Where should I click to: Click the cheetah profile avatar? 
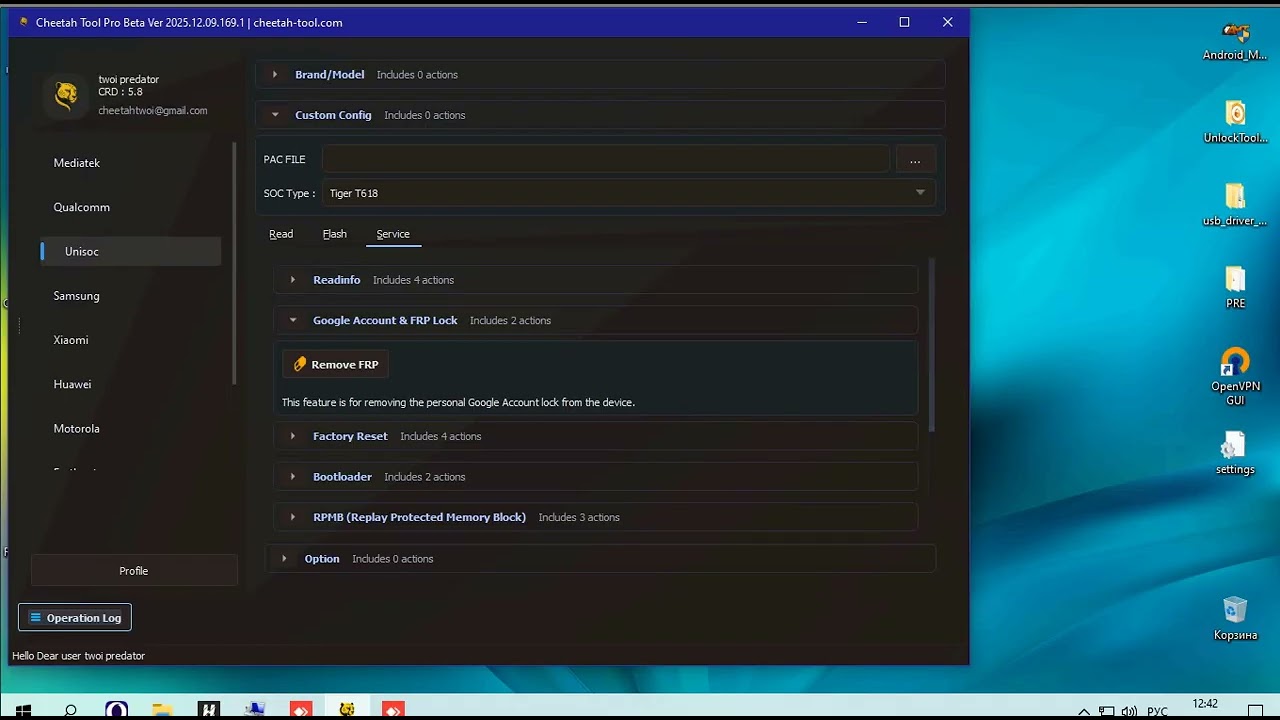coord(67,94)
